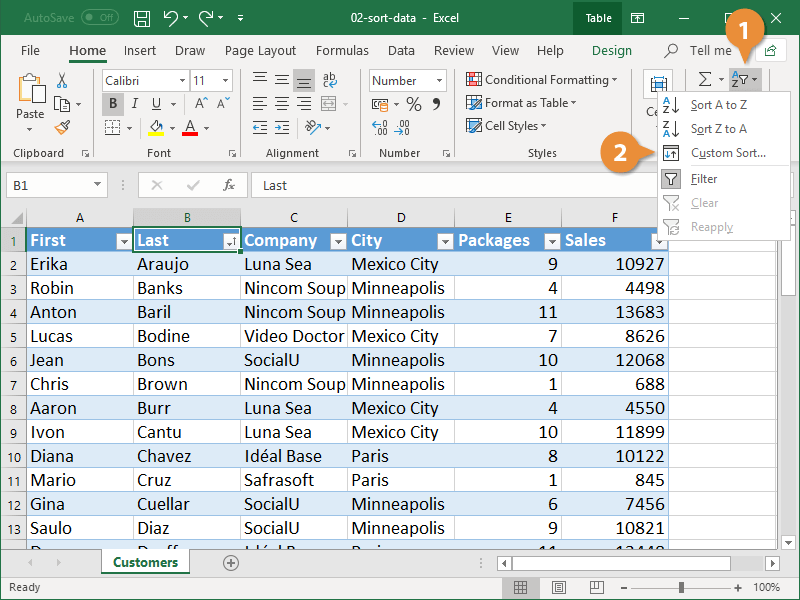The width and height of the screenshot is (800, 600).
Task: Save the workbook
Action: coord(141,17)
